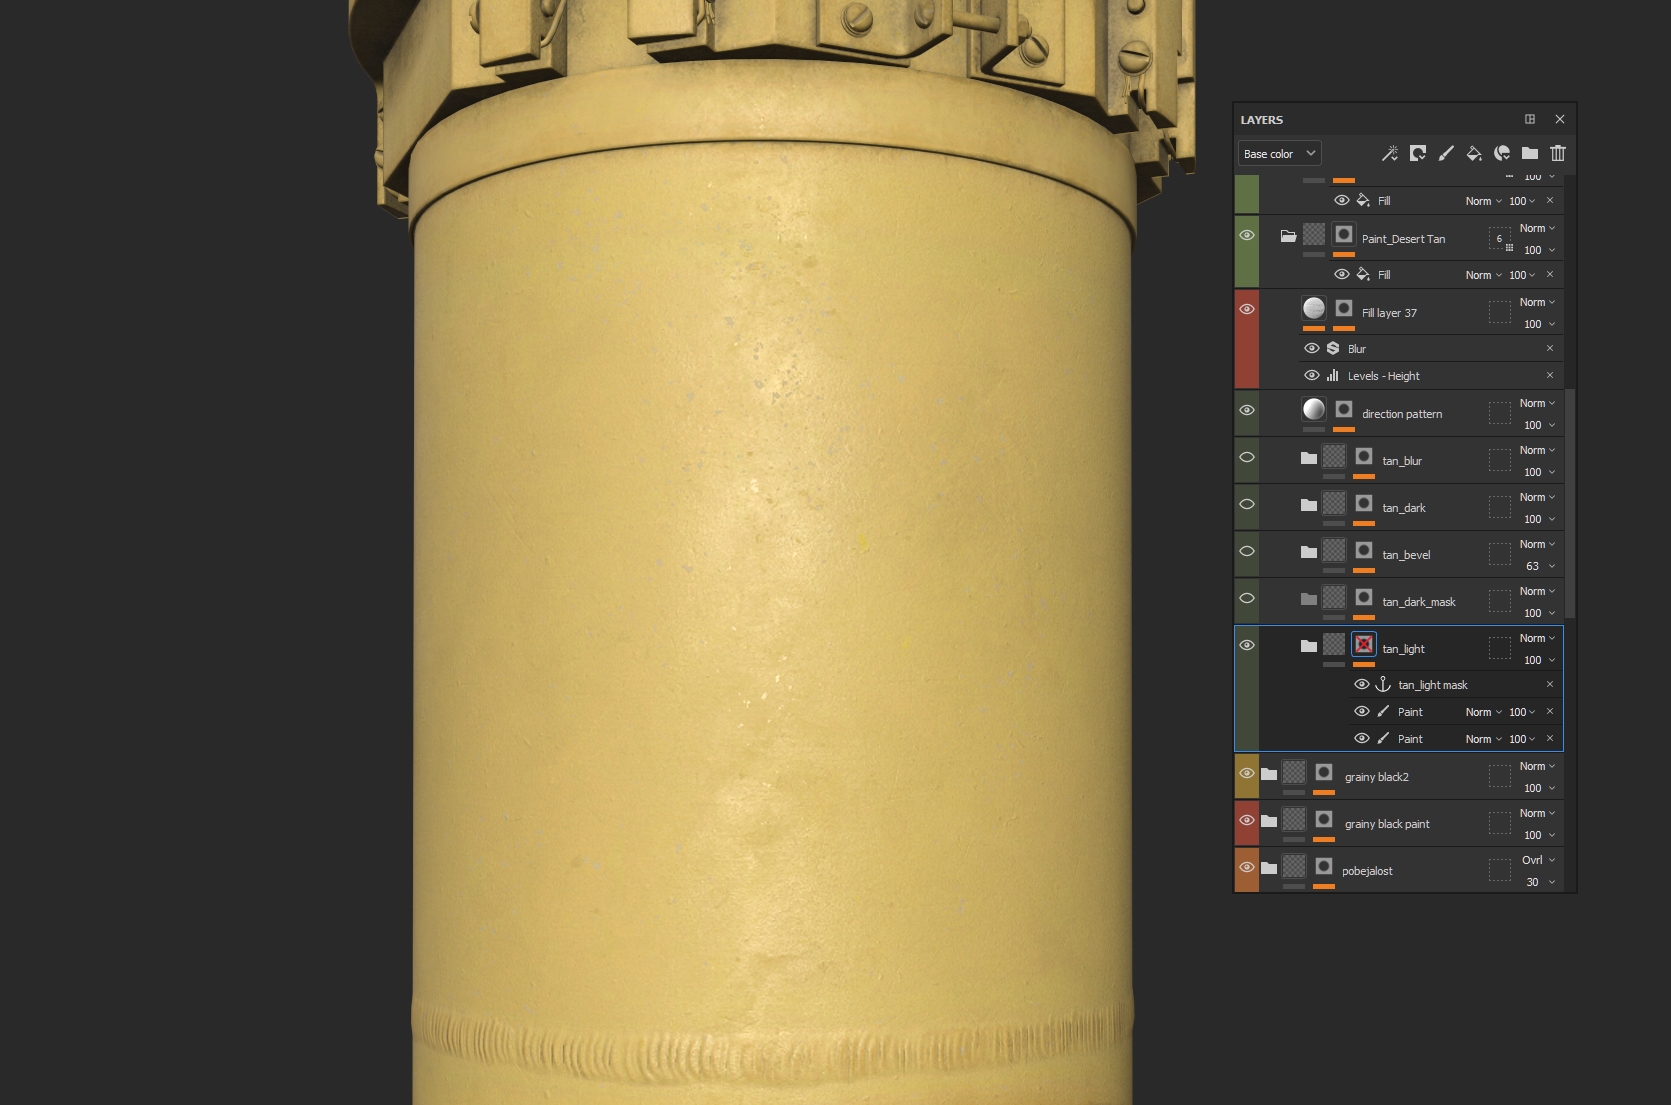Delete selected layer using the trash icon

click(1557, 153)
